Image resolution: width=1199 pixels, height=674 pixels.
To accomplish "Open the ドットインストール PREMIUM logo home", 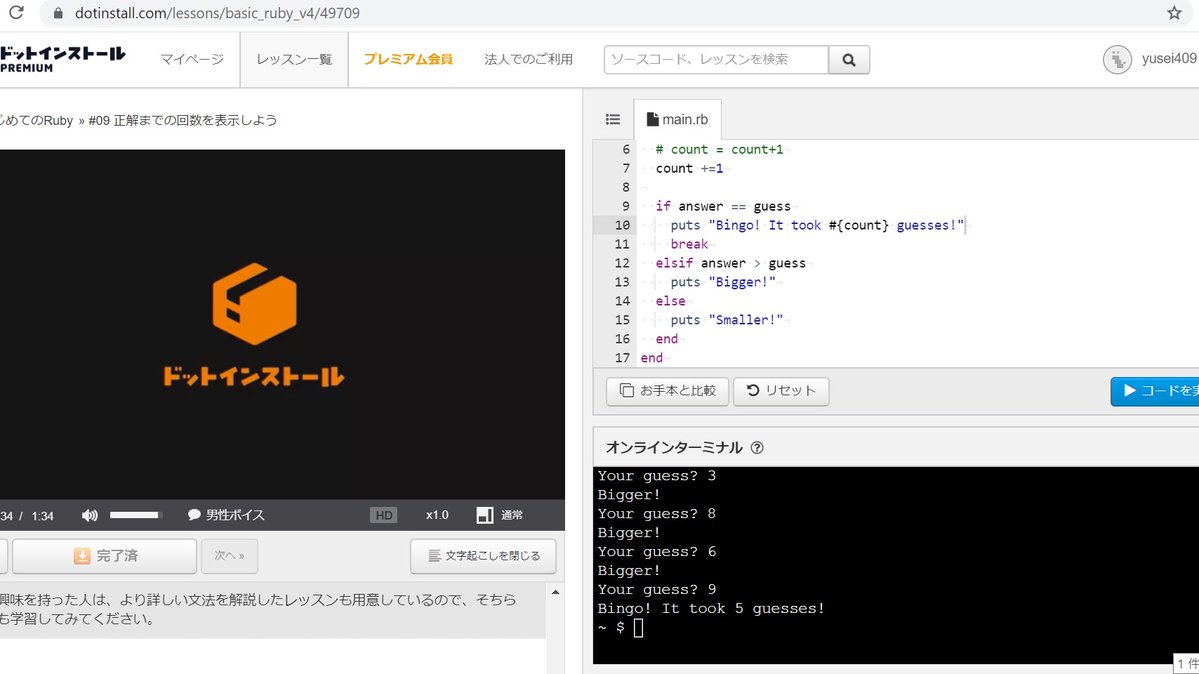I will tap(63, 59).
